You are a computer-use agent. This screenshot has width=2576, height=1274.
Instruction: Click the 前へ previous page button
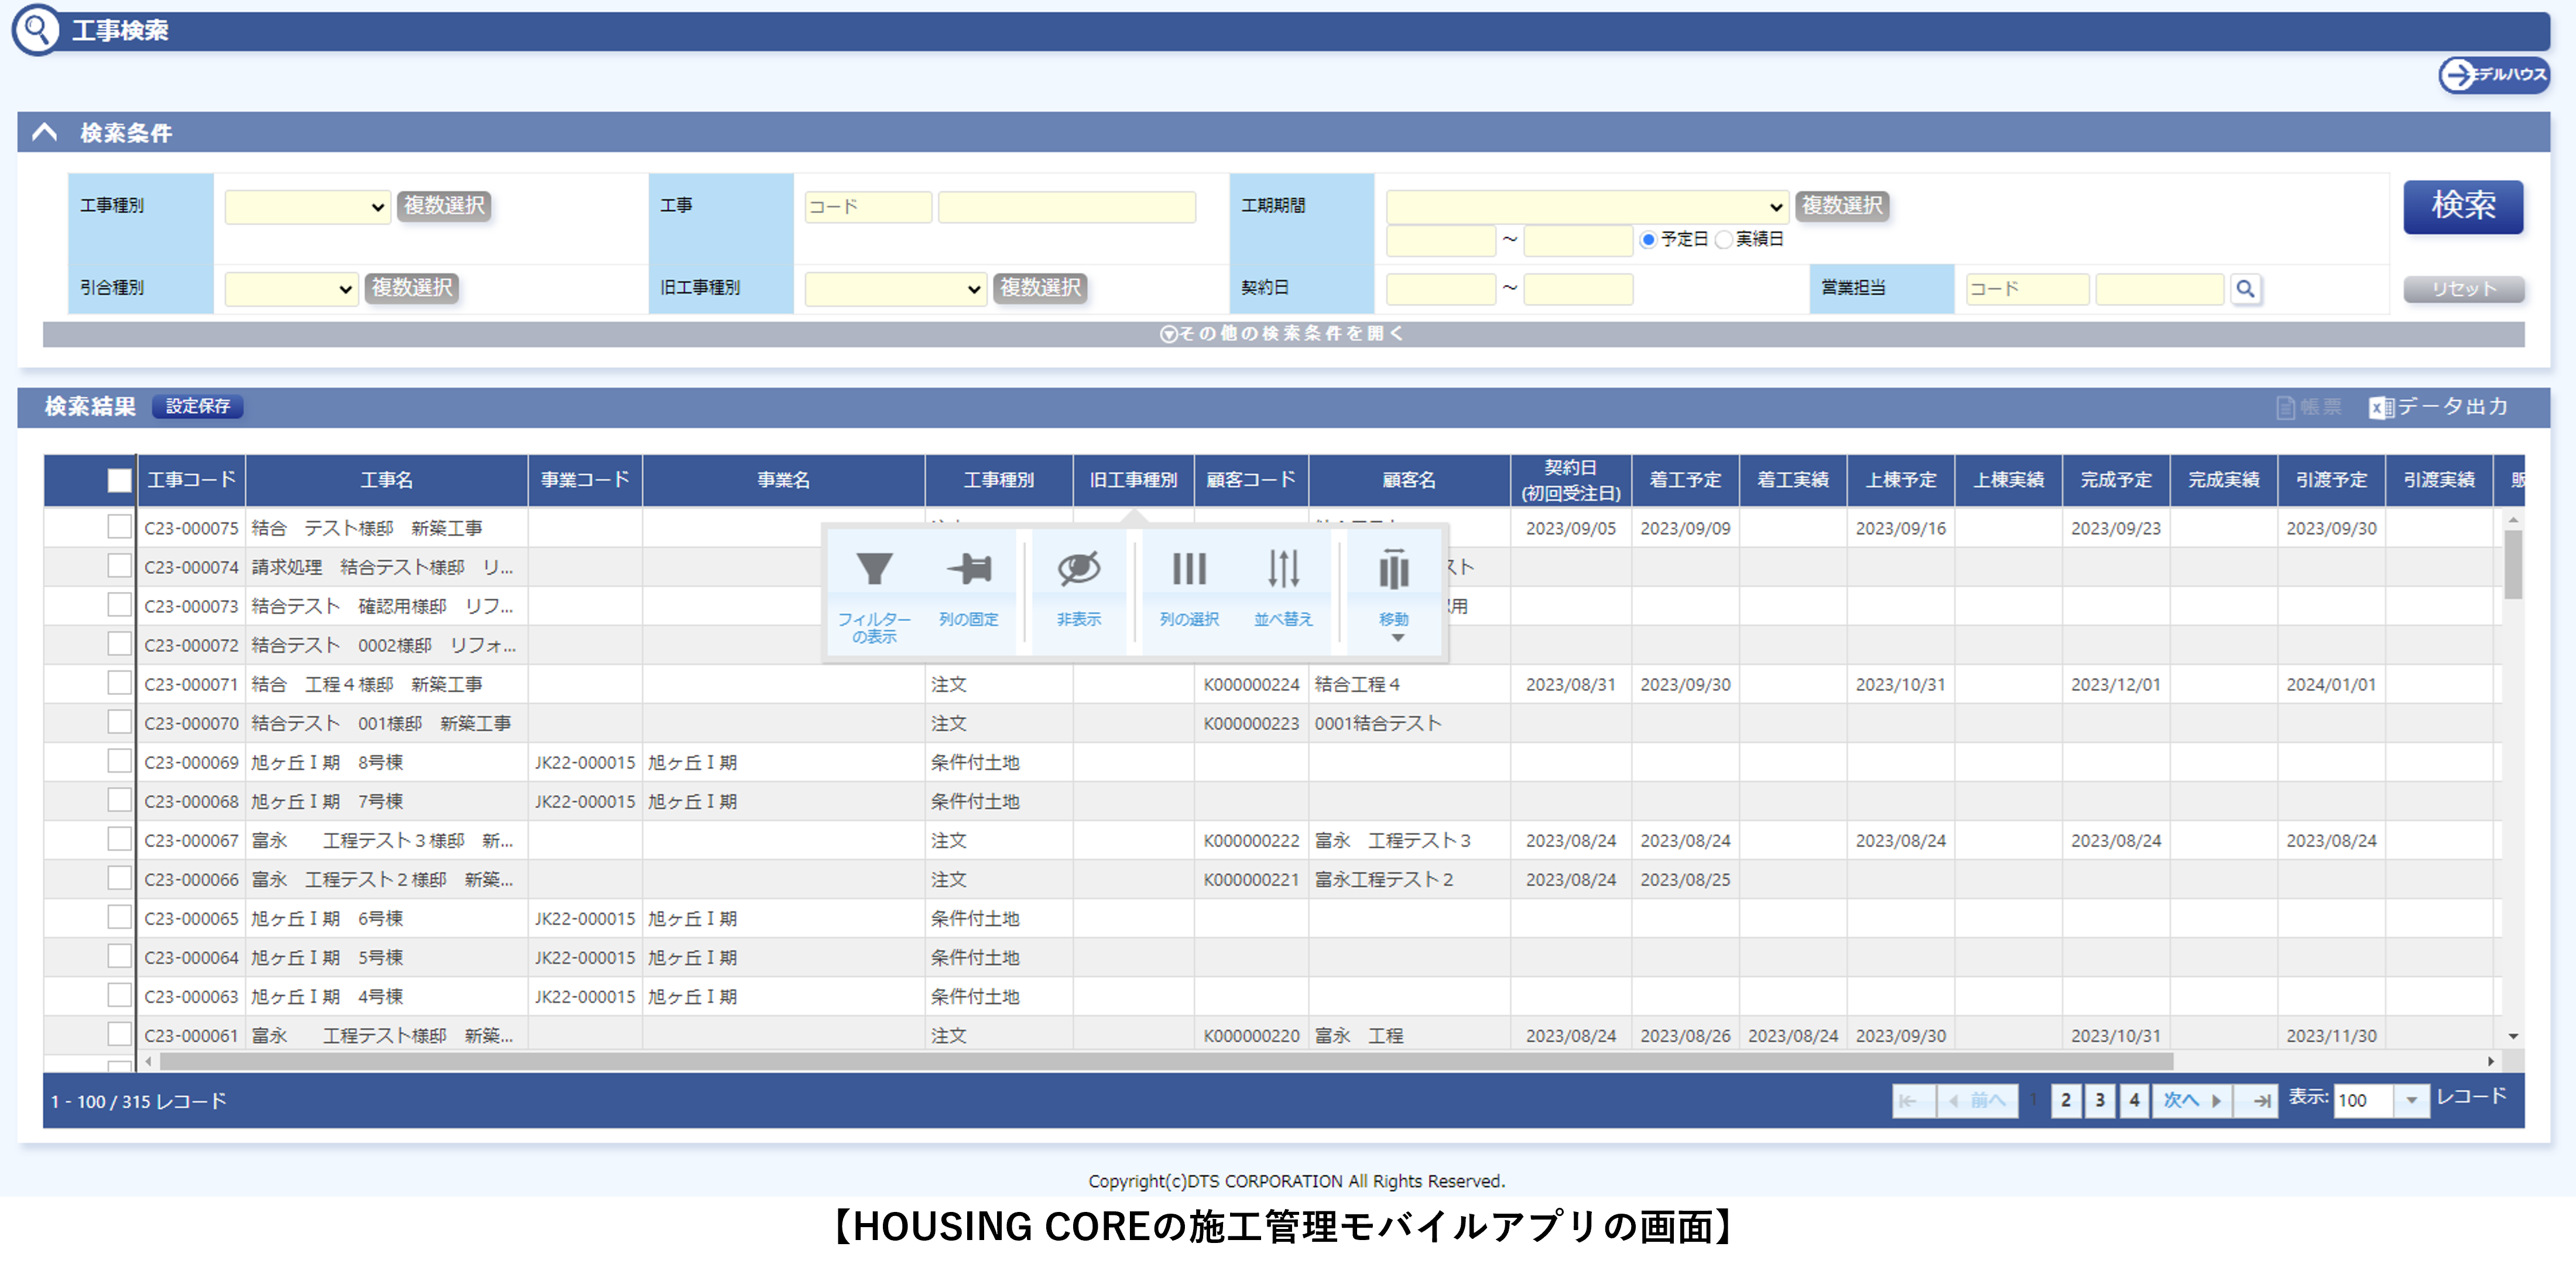click(x=1977, y=1101)
